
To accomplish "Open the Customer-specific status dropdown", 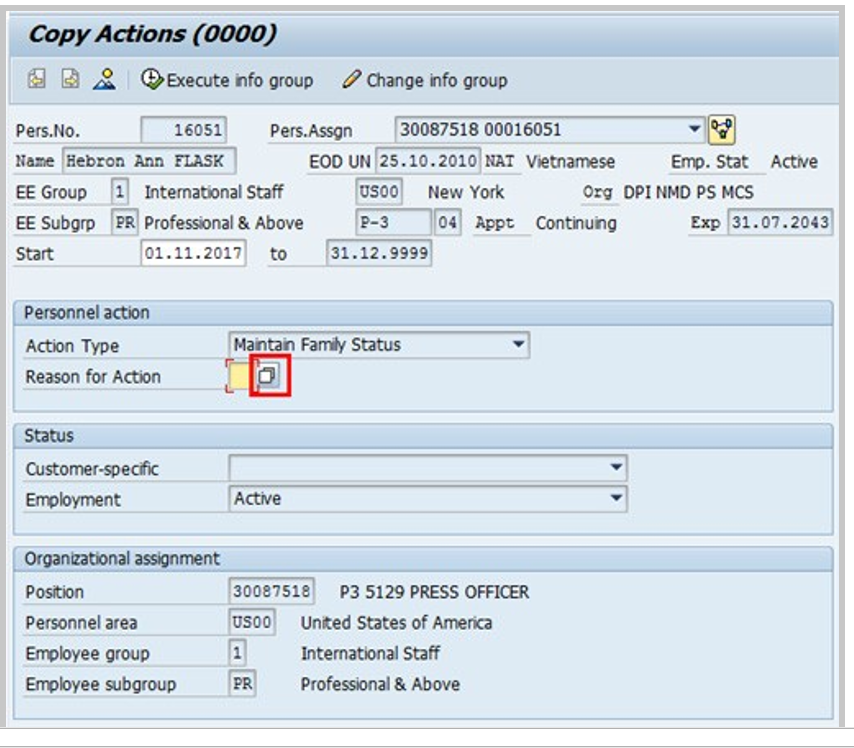I will (428, 468).
